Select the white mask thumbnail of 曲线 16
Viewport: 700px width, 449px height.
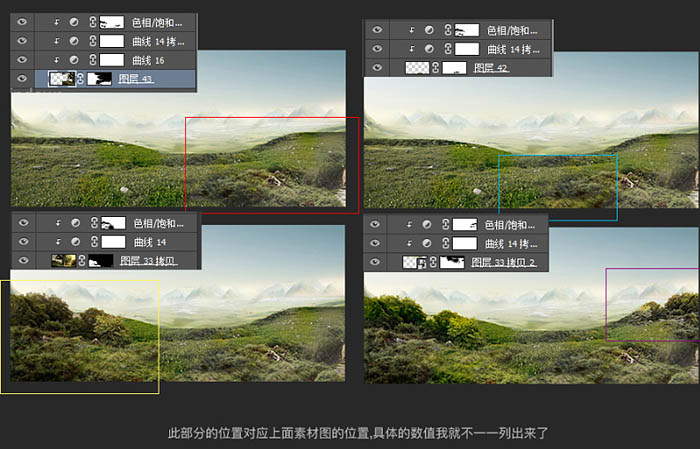pyautogui.click(x=112, y=60)
